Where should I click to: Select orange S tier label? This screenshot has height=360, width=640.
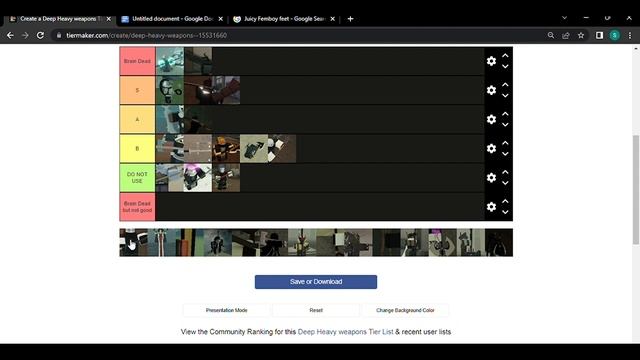(x=137, y=90)
